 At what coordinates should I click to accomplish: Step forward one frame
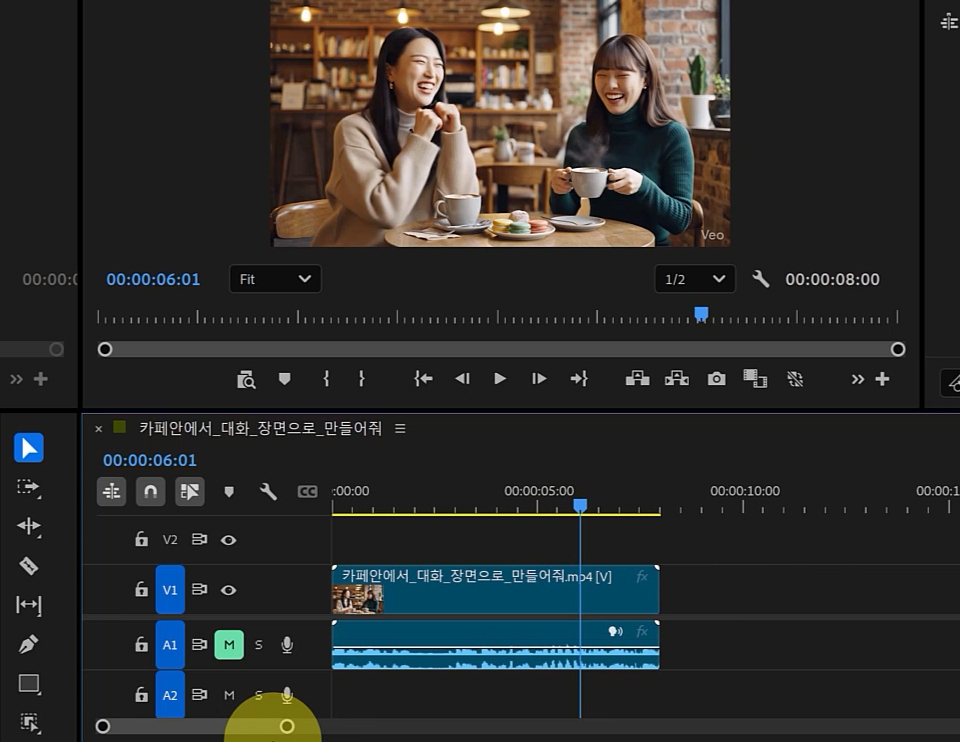(x=539, y=379)
